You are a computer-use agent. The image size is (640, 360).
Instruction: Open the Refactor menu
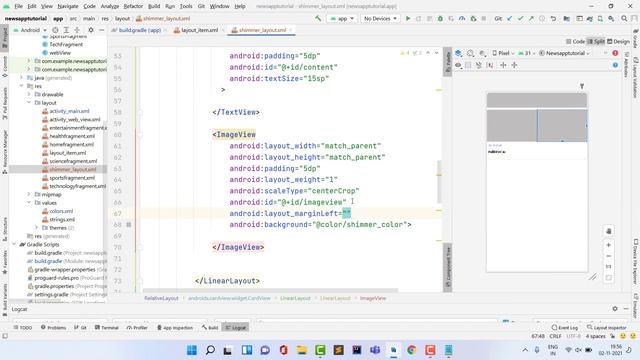click(x=133, y=6)
